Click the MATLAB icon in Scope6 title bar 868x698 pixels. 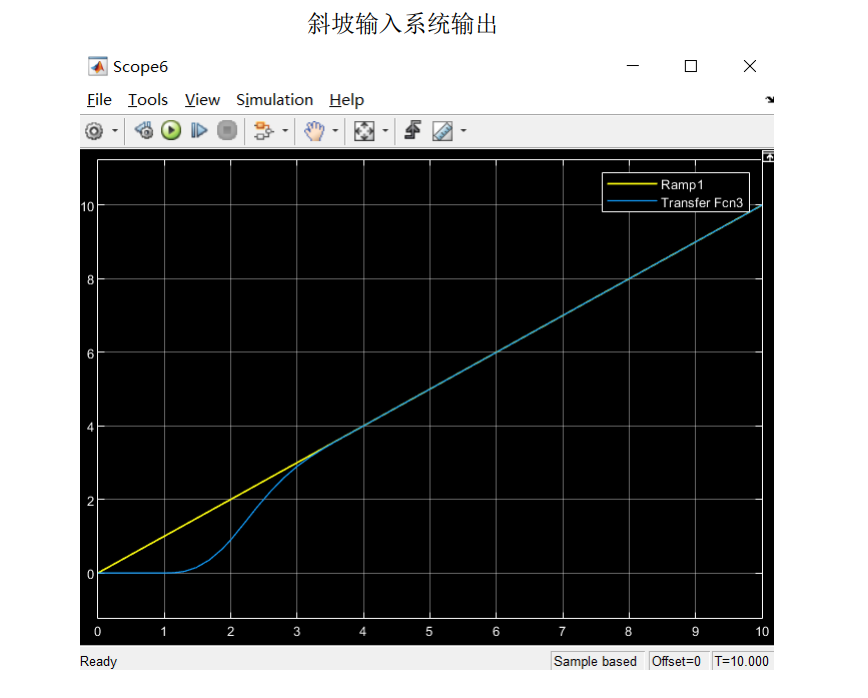[x=98, y=66]
